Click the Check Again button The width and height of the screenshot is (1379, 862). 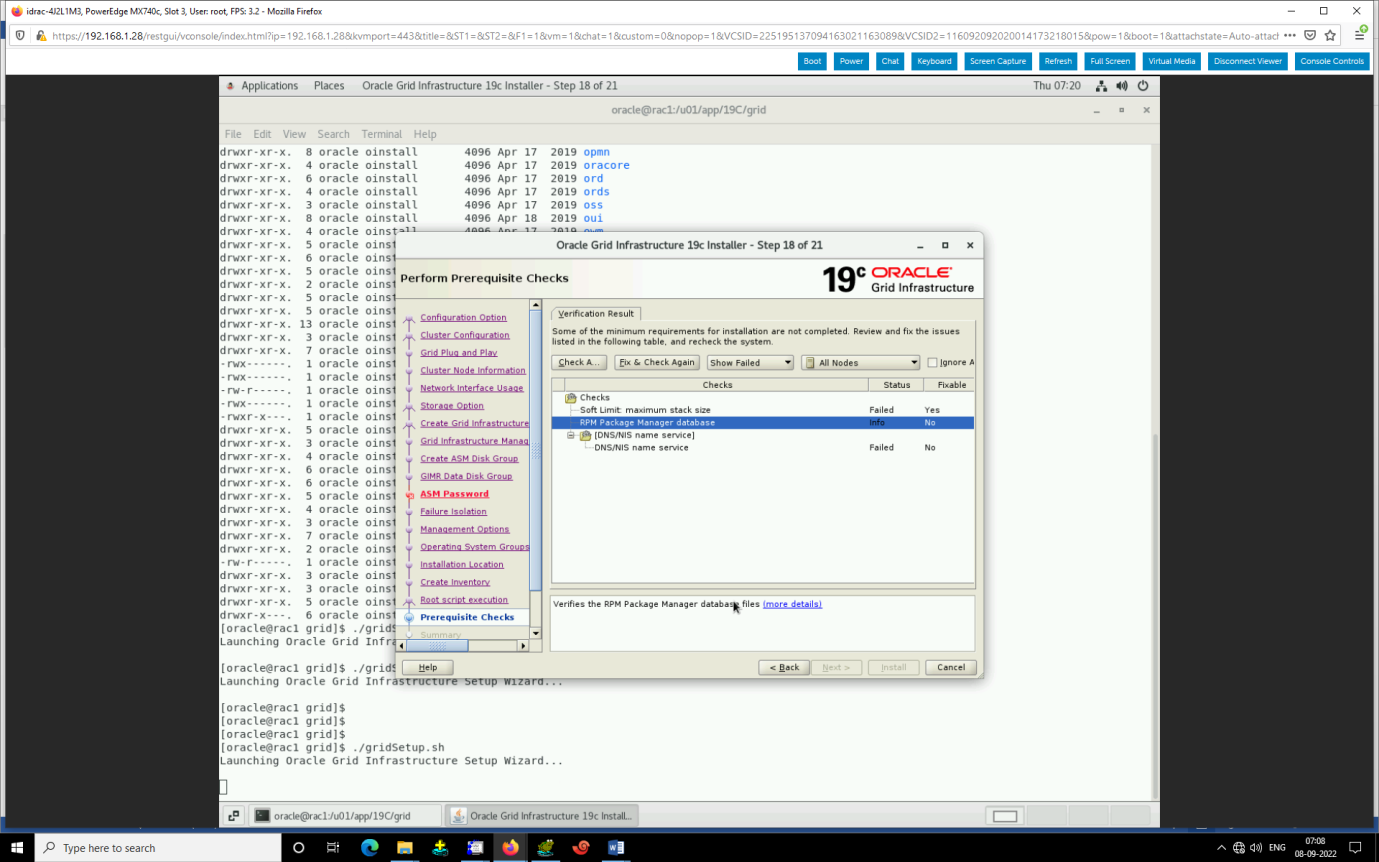tap(578, 362)
